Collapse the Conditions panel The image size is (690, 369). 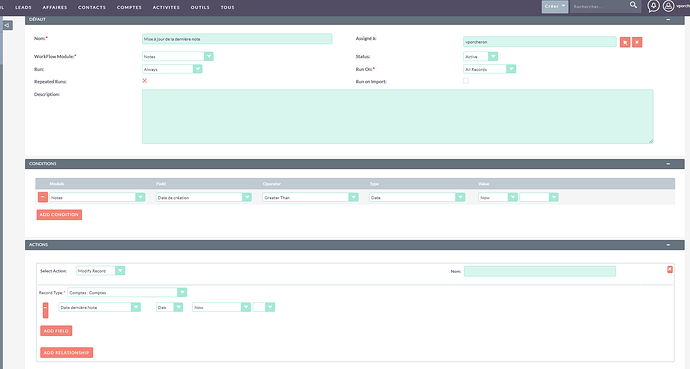pyautogui.click(x=668, y=164)
